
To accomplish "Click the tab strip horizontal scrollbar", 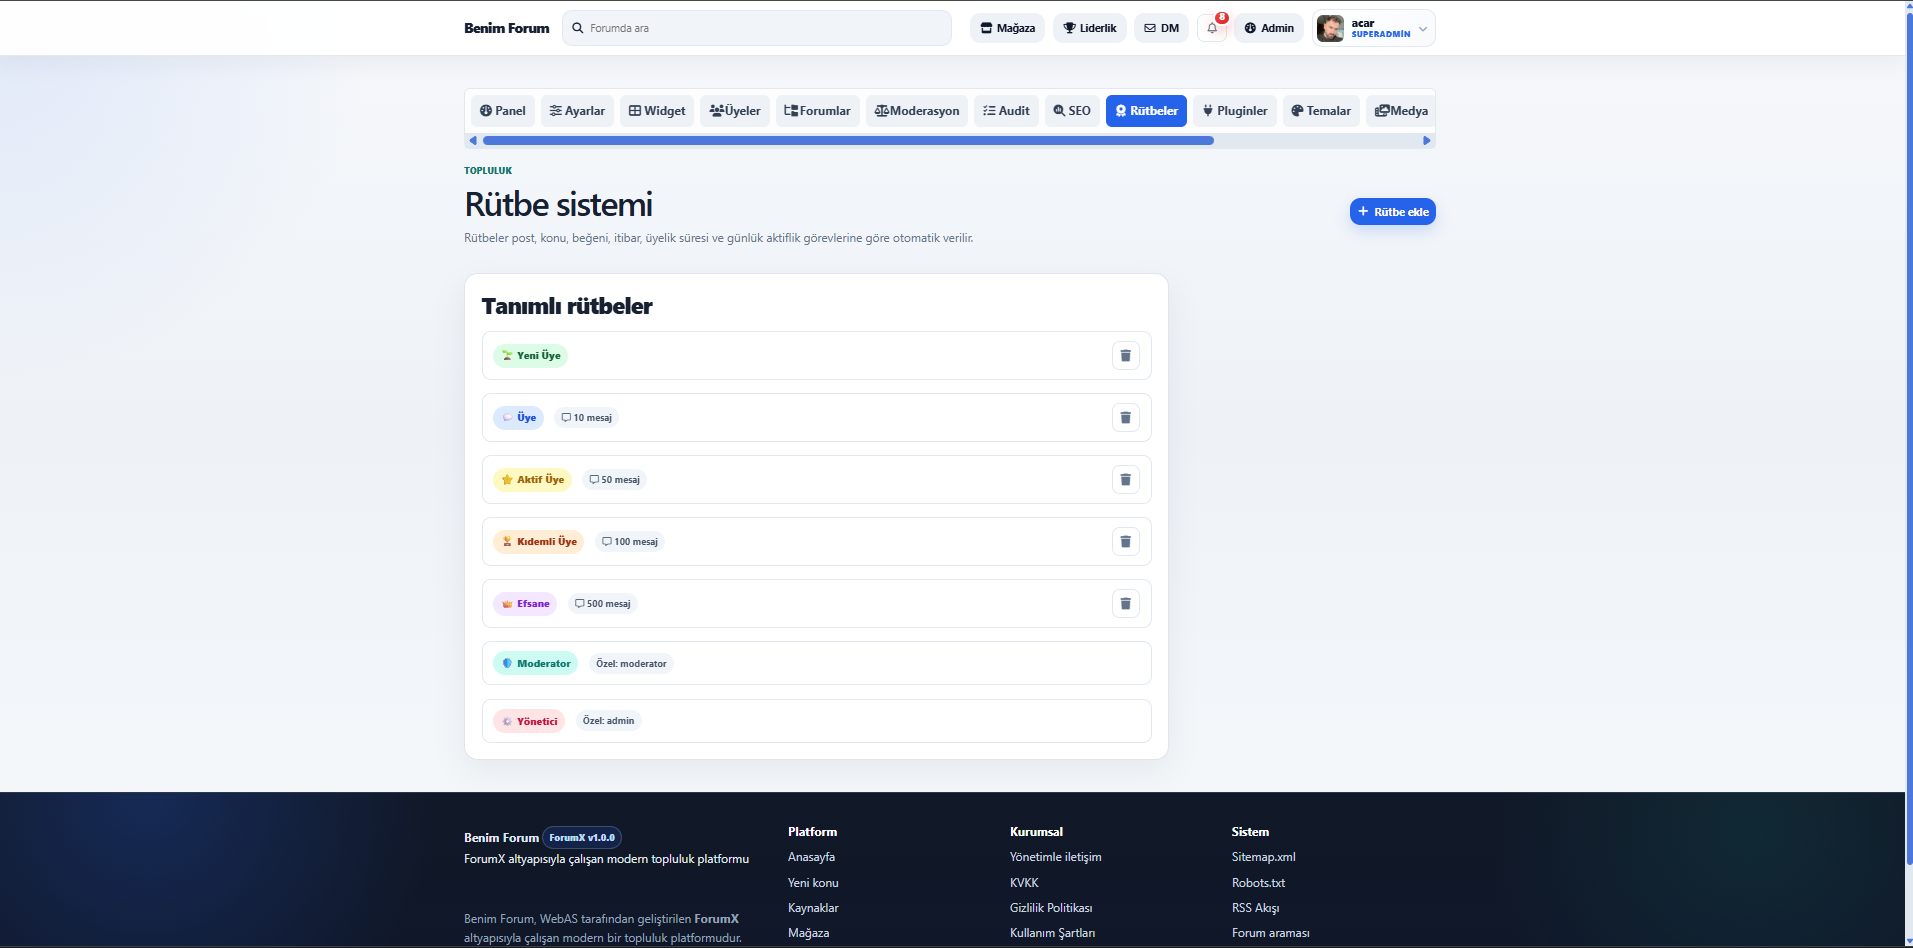I will click(x=848, y=141).
